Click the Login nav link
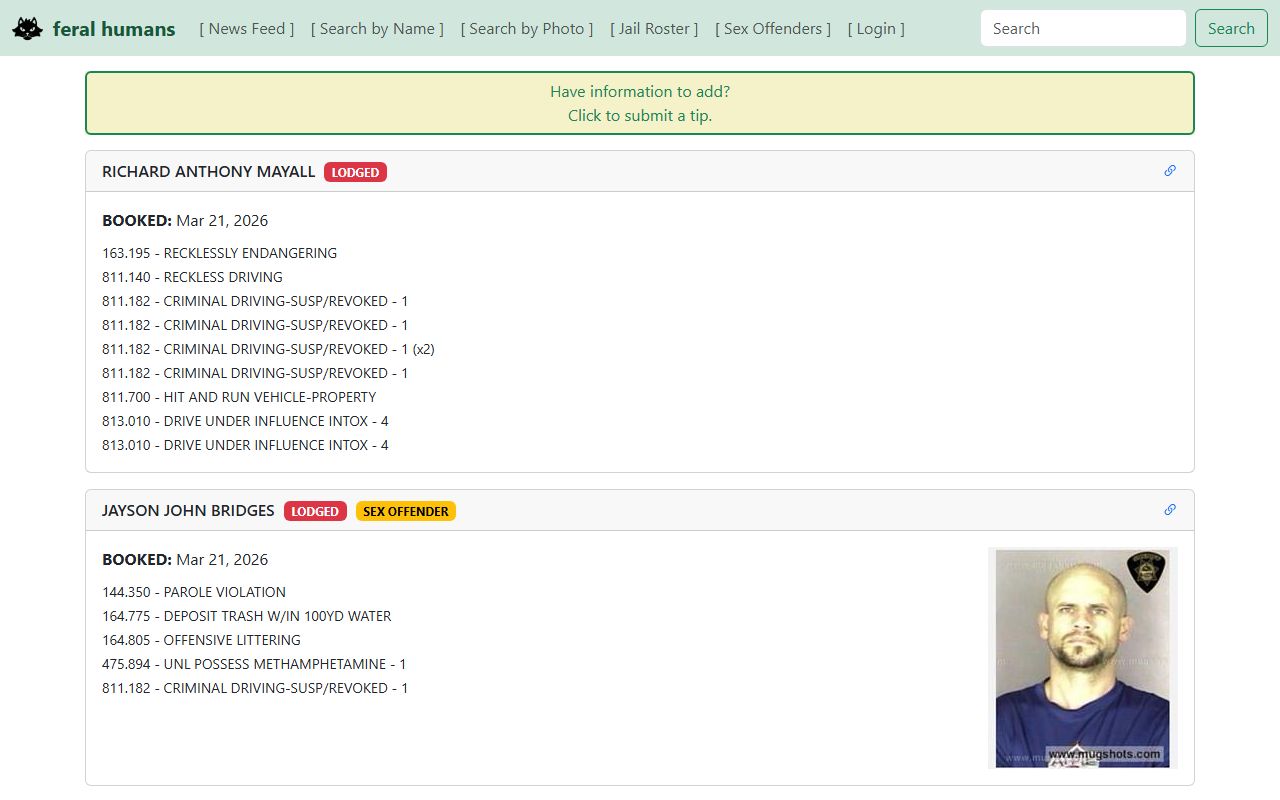Screen dimensions: 1280x800 coord(876,29)
